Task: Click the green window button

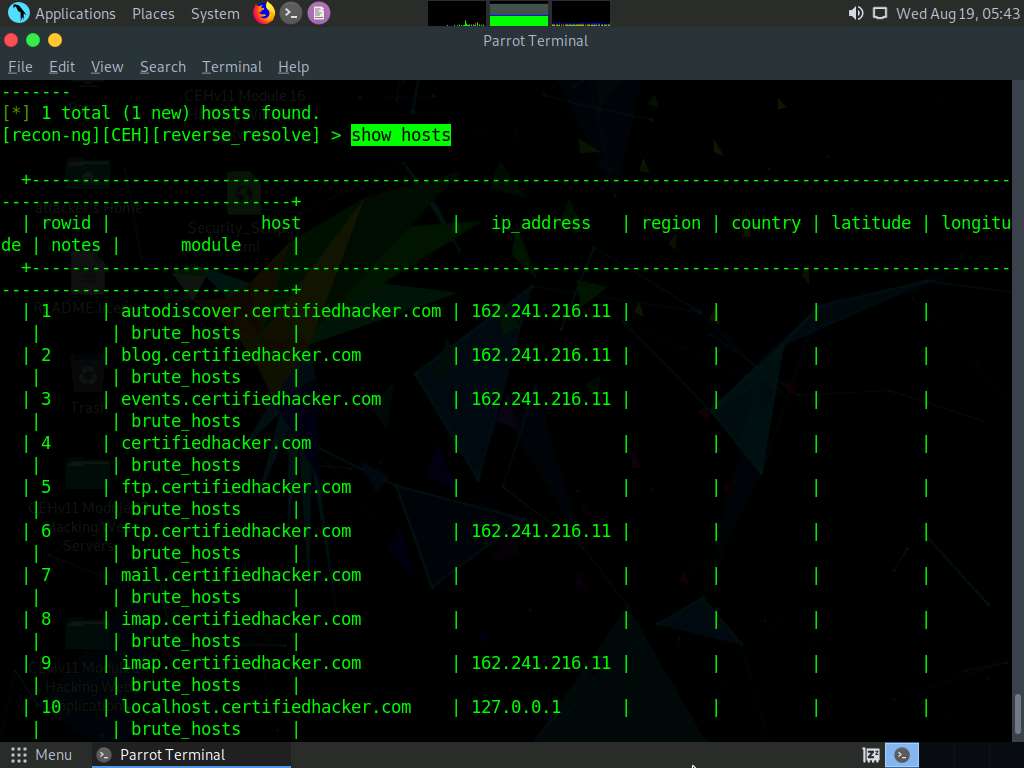Action: 33,40
